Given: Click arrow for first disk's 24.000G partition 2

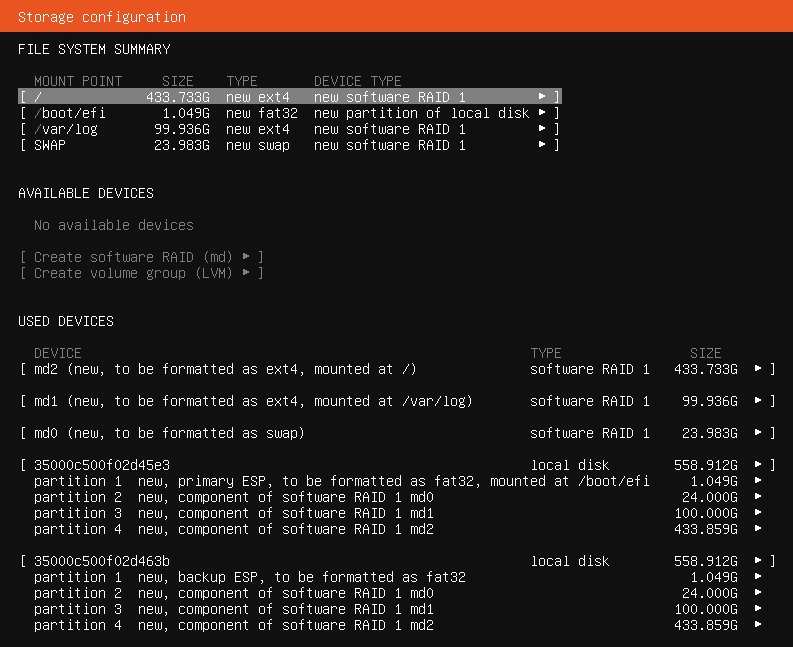Looking at the screenshot, I should point(758,497).
